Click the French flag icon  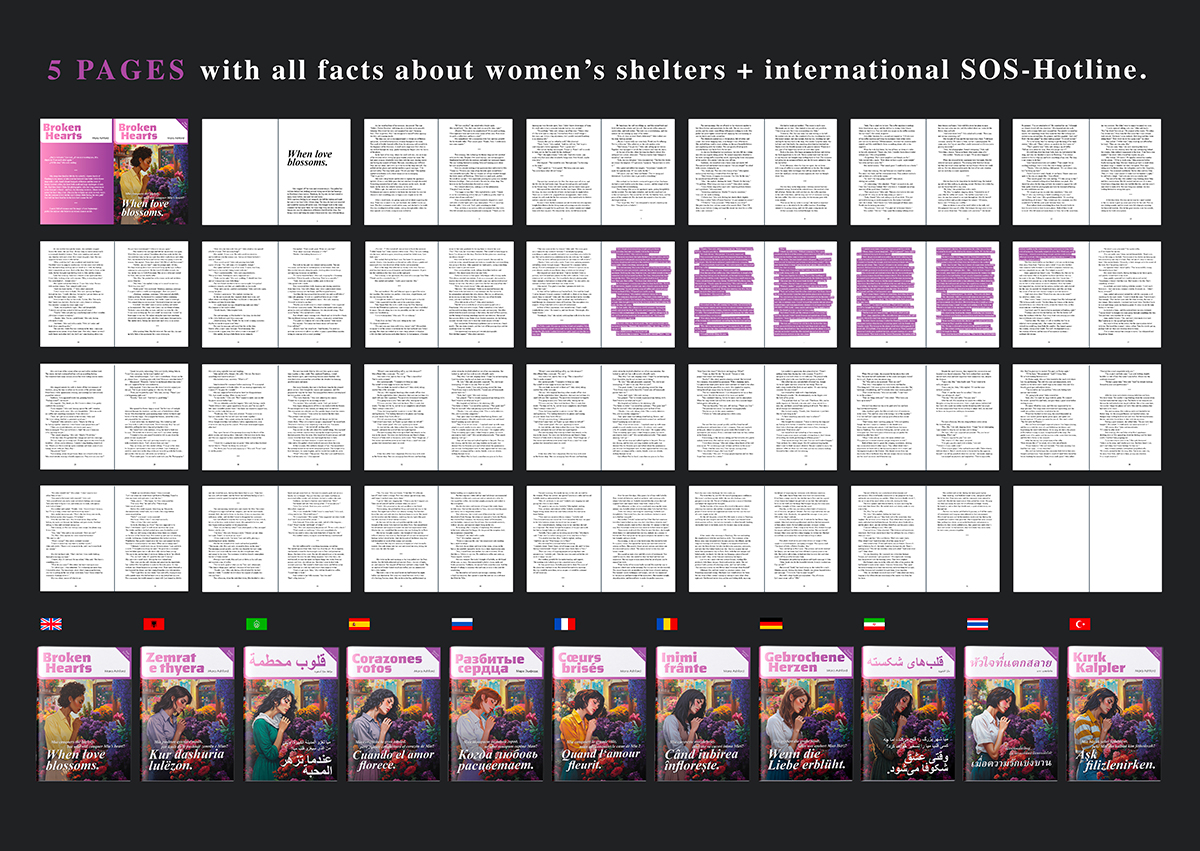click(x=565, y=624)
